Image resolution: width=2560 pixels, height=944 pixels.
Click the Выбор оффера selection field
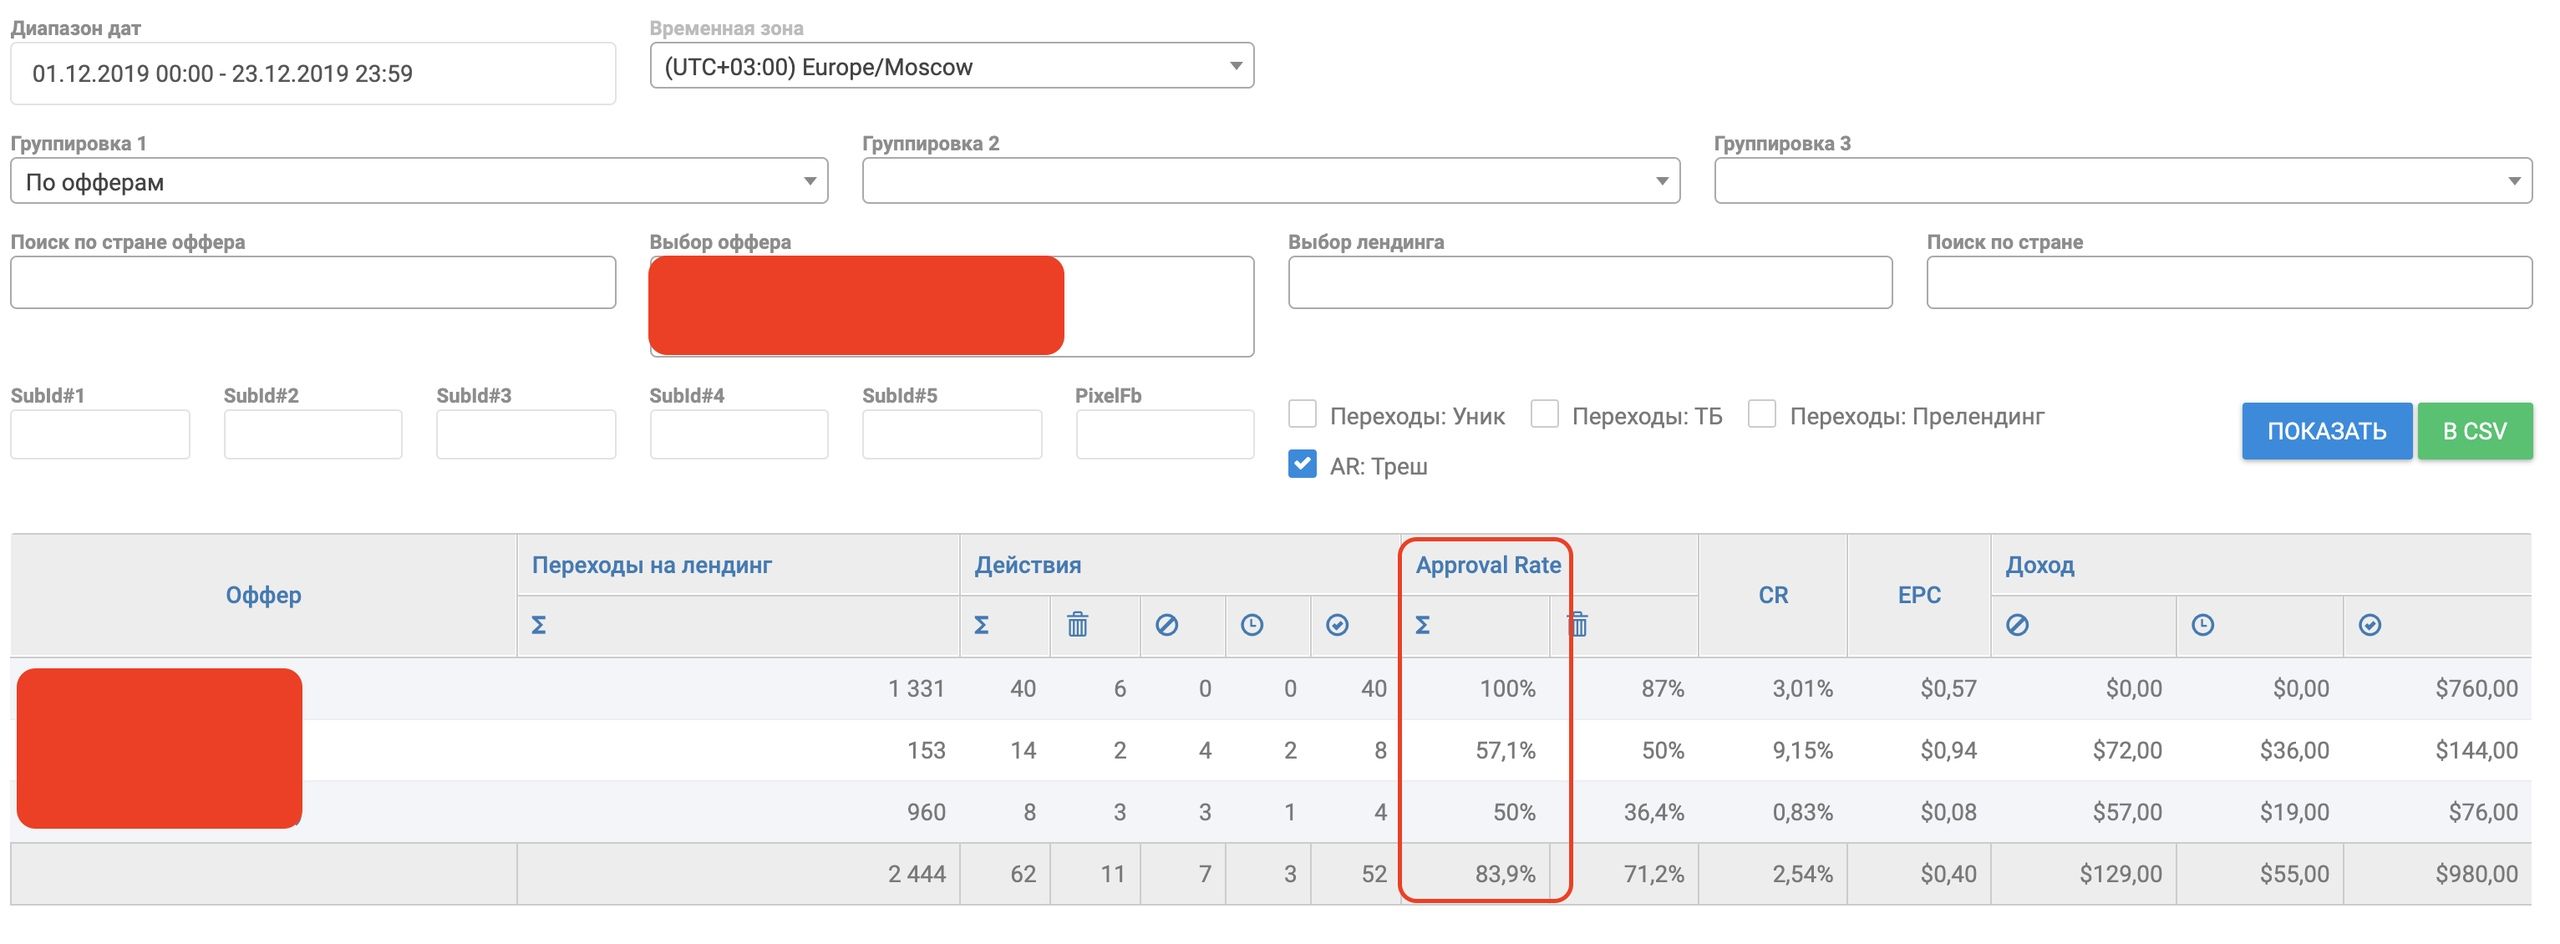(x=952, y=306)
